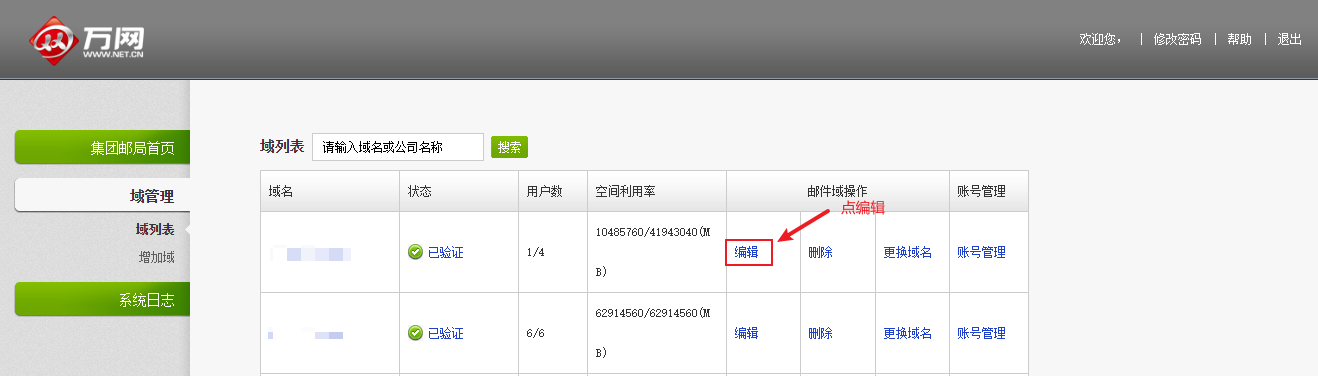Open 账号管理 for first domain row

point(981,252)
